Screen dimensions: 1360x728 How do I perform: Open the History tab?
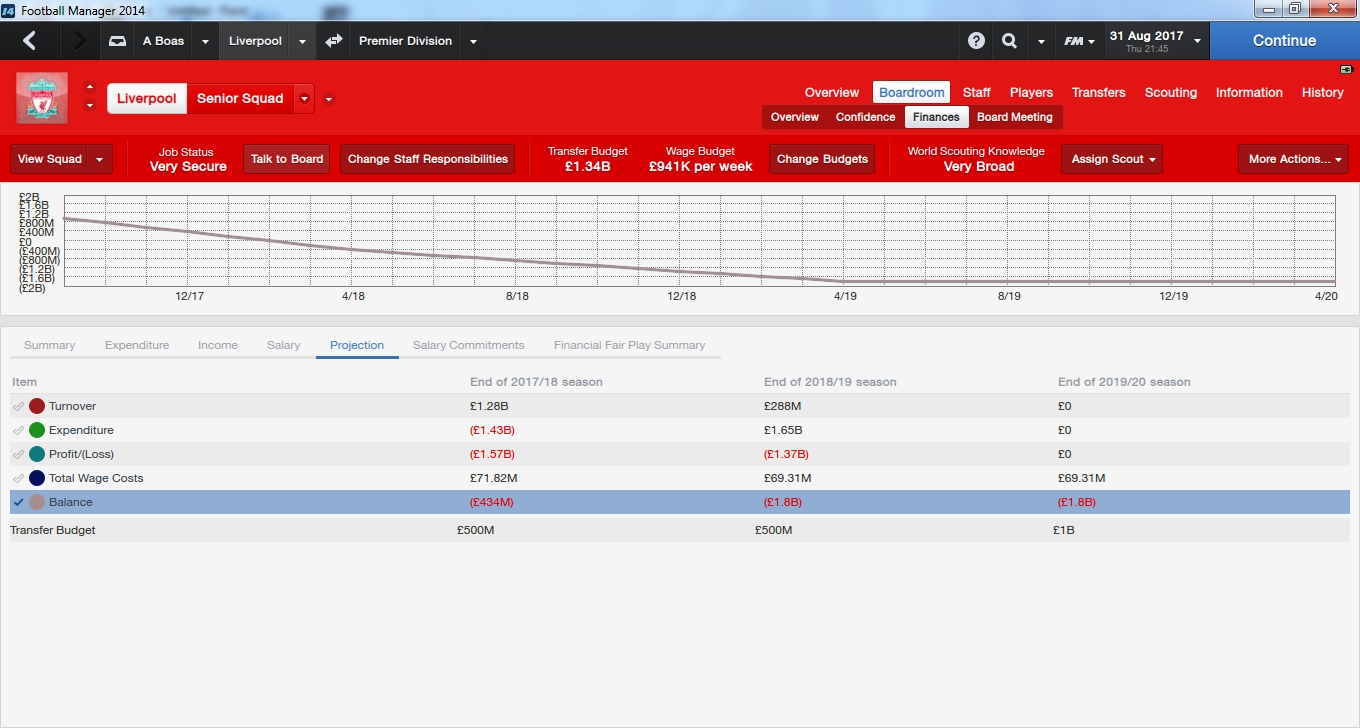[1323, 92]
